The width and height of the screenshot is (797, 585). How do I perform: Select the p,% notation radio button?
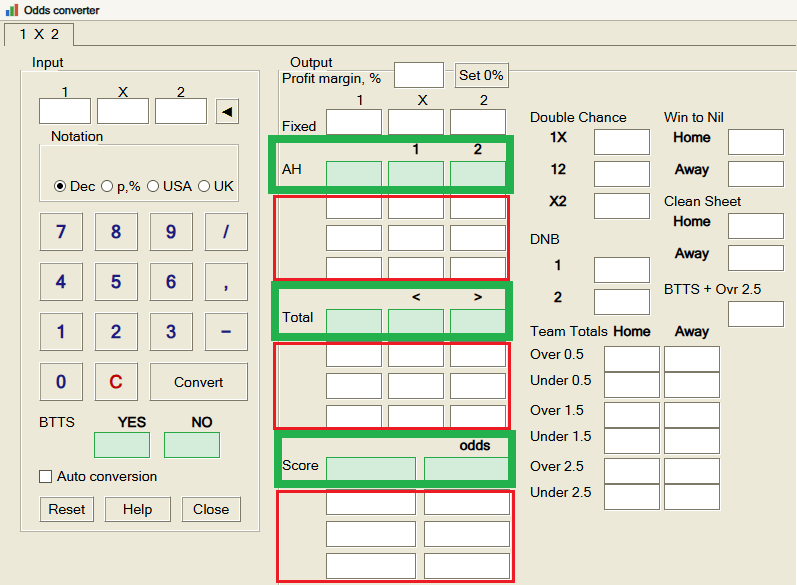click(x=107, y=187)
